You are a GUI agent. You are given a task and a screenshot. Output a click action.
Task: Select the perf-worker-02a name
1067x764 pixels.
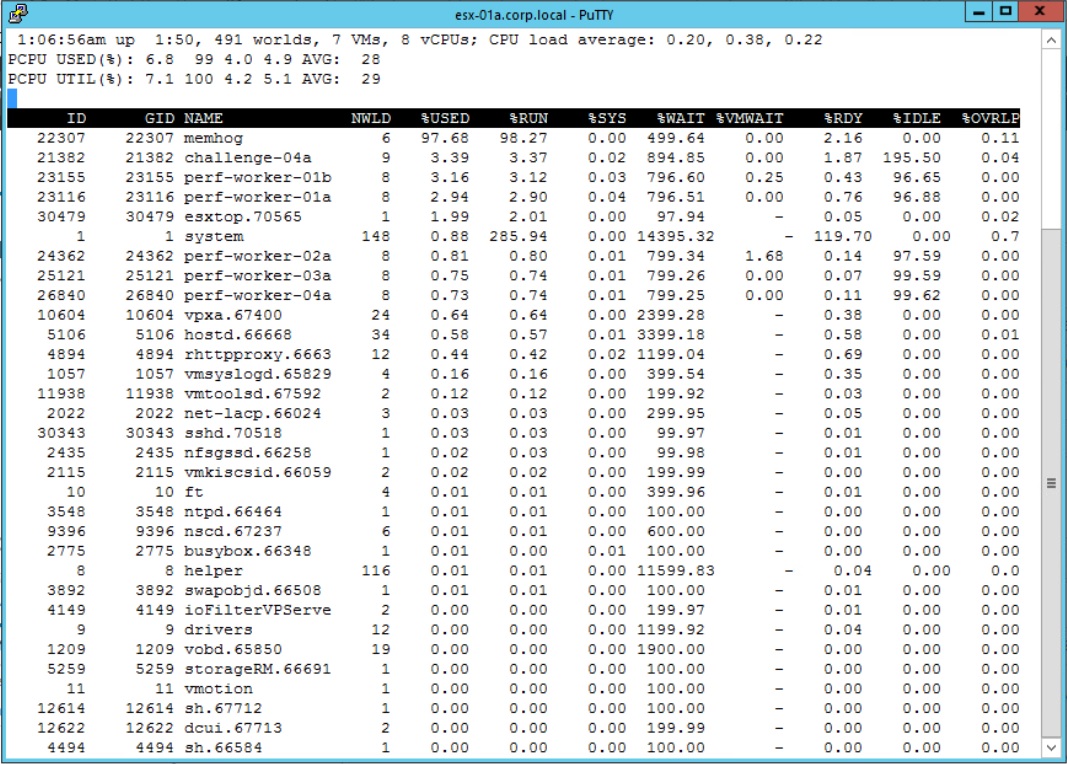[257, 256]
